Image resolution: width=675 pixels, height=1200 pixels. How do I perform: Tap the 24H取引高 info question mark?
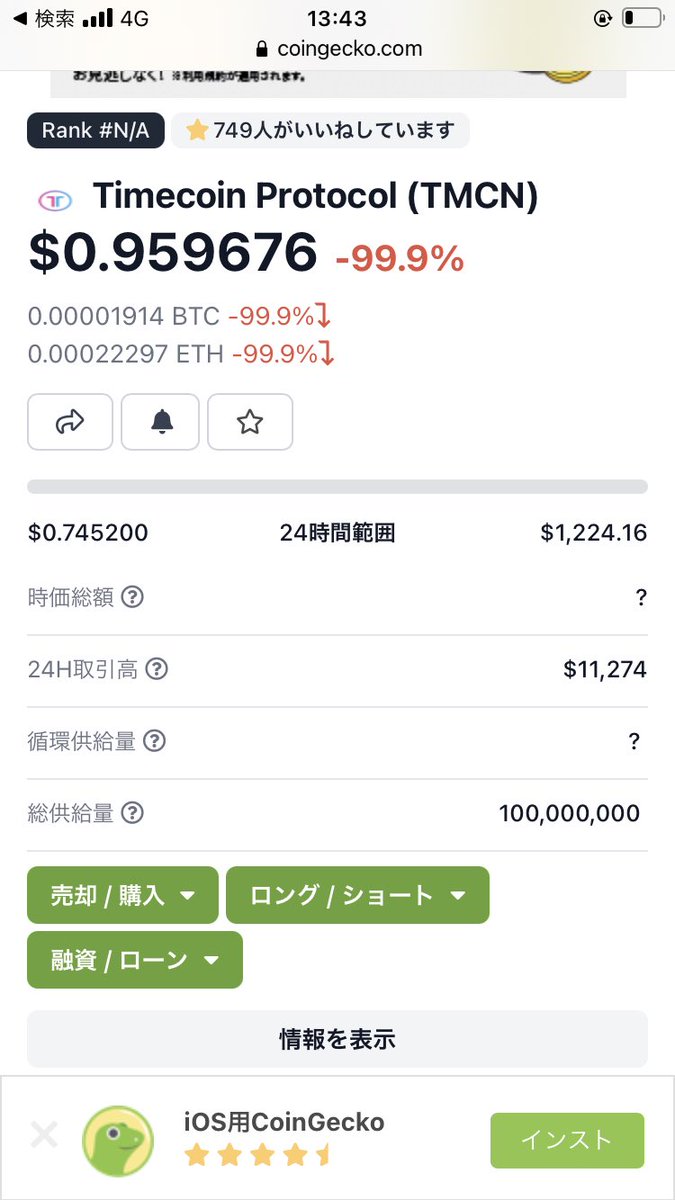(x=156, y=670)
